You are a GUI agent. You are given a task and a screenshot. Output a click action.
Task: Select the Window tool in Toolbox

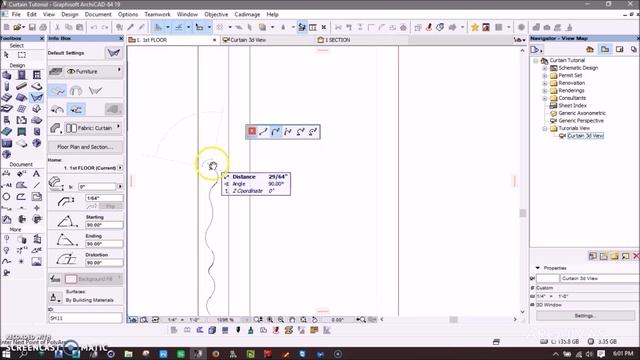tap(37, 75)
